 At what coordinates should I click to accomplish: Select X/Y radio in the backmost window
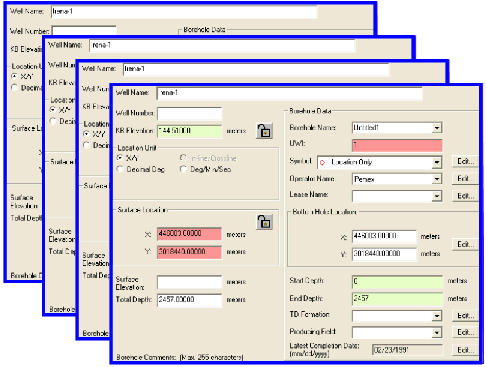pyautogui.click(x=14, y=76)
